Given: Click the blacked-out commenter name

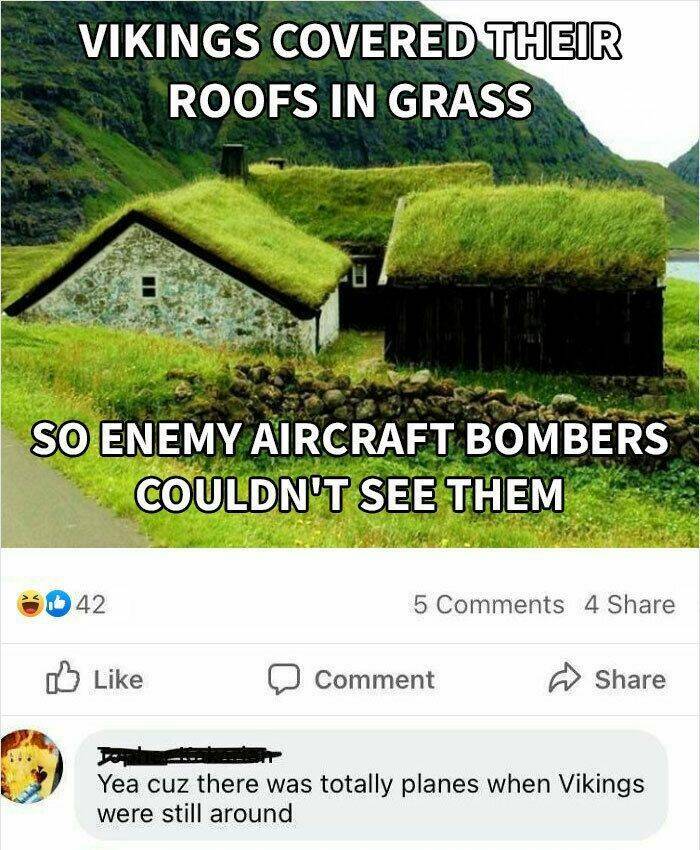Looking at the screenshot, I should pos(189,756).
